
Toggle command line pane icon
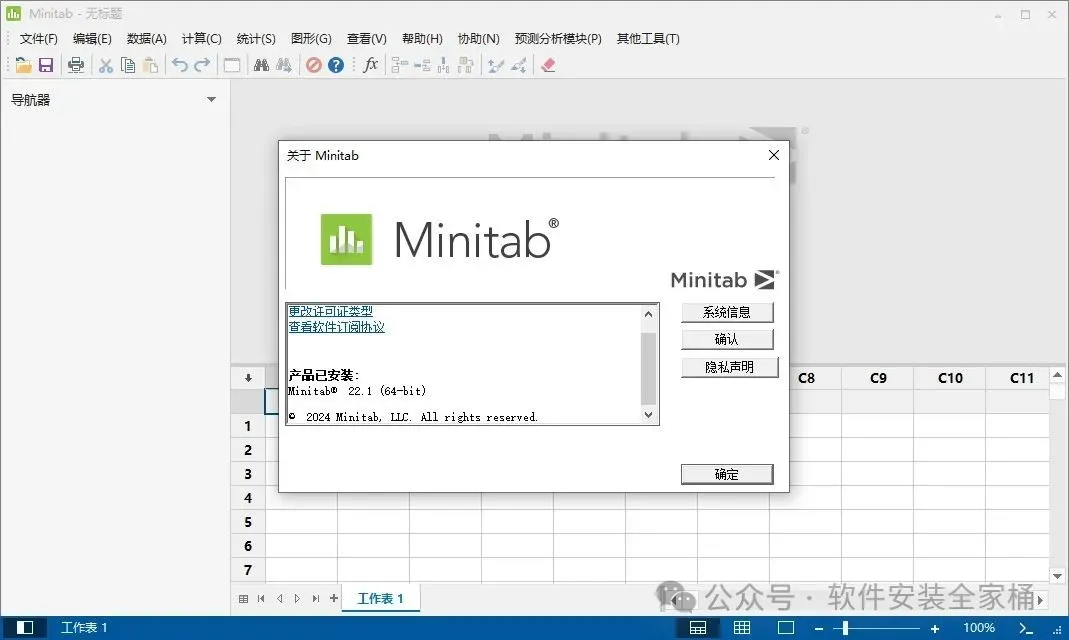click(x=1026, y=628)
